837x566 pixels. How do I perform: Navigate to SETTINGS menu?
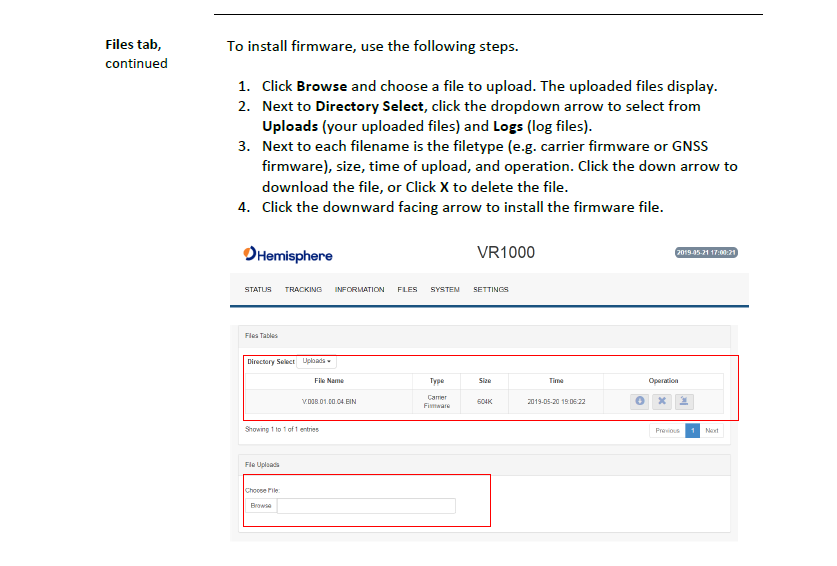491,290
